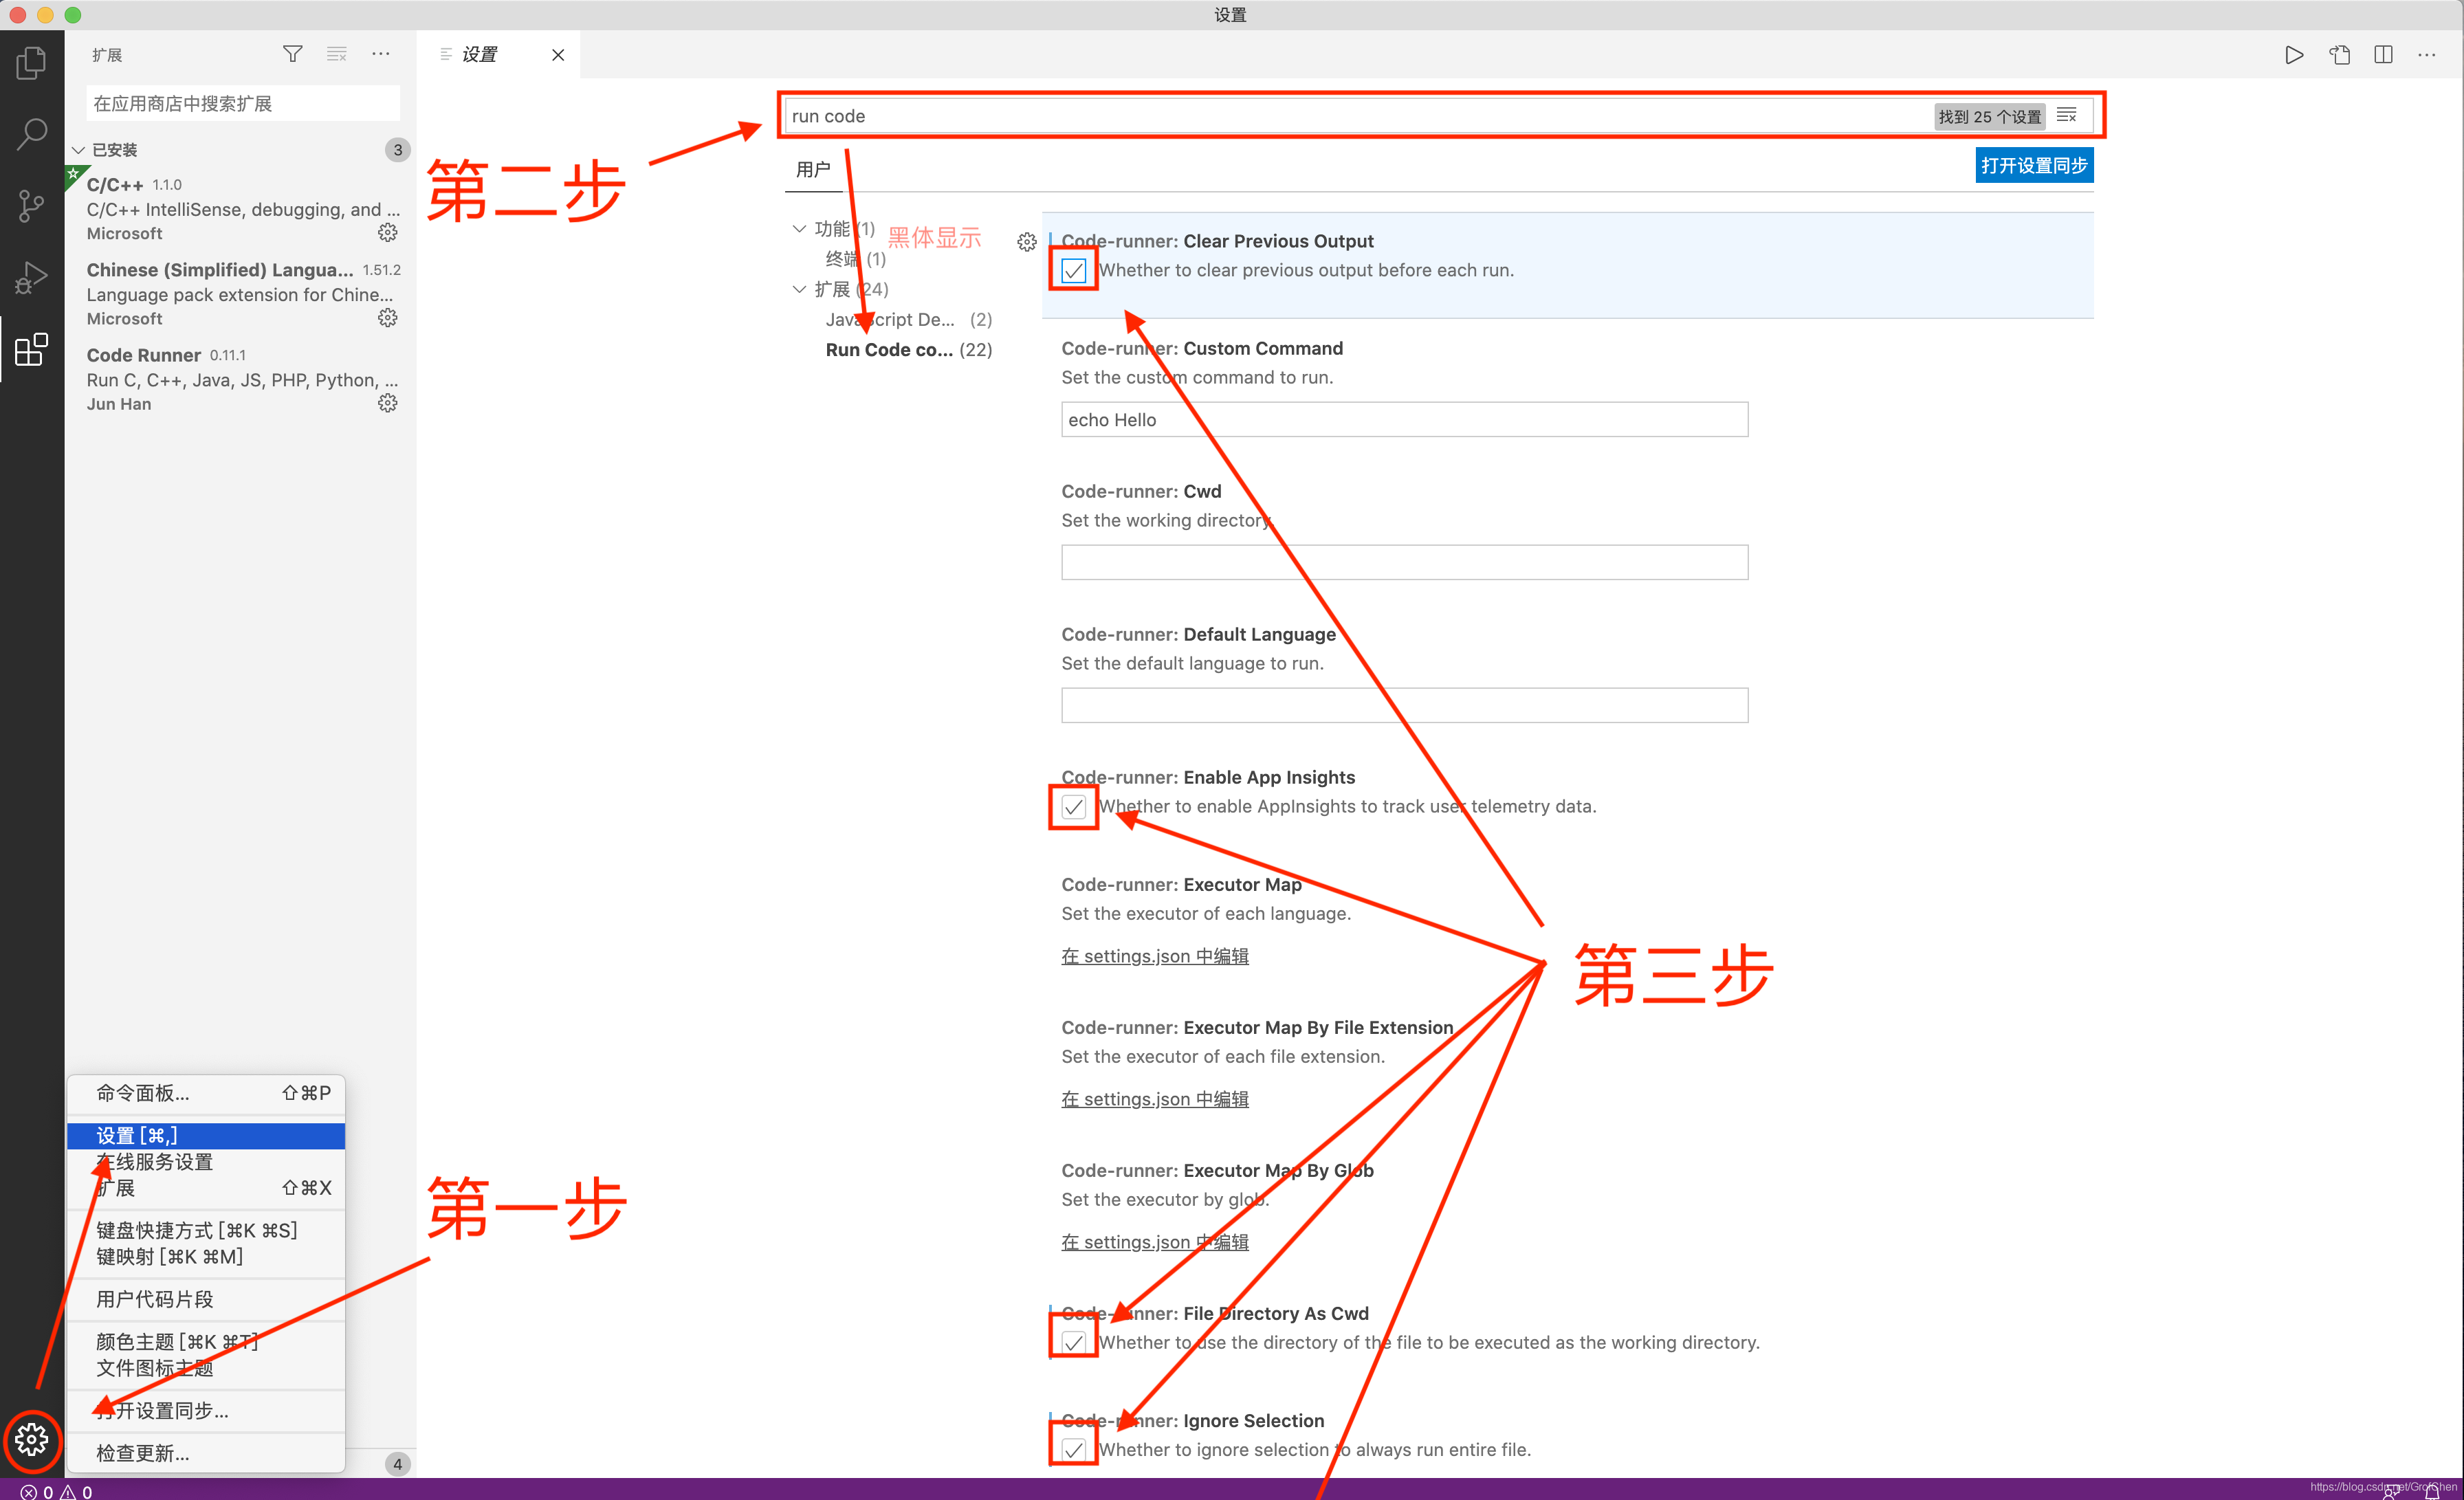Click errors and warnings status bar indicator

56,1491
